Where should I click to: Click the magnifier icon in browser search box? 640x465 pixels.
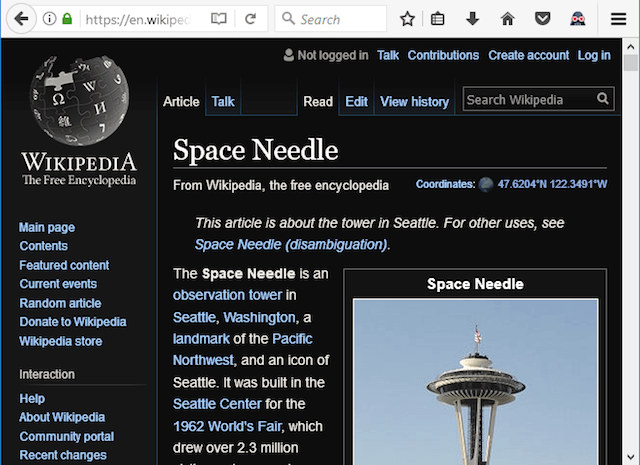coord(288,19)
